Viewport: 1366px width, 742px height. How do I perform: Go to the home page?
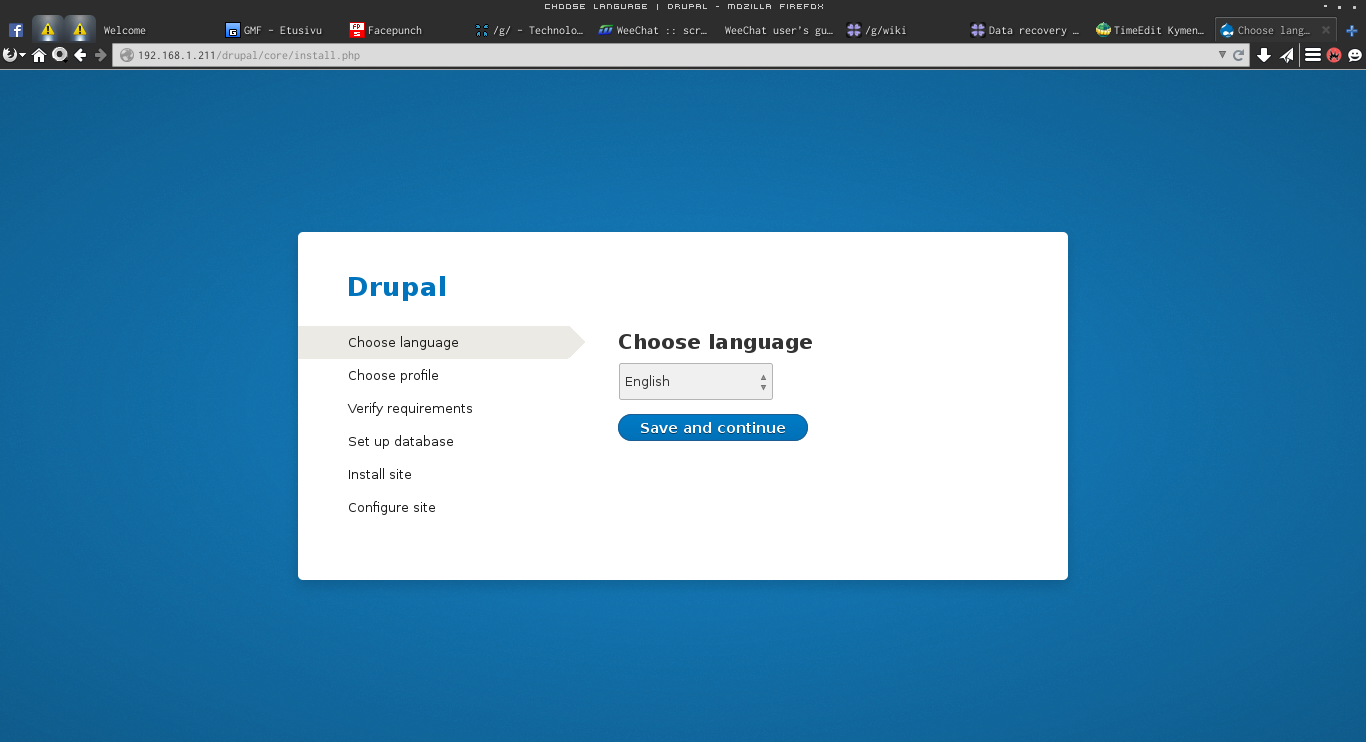pyautogui.click(x=39, y=55)
